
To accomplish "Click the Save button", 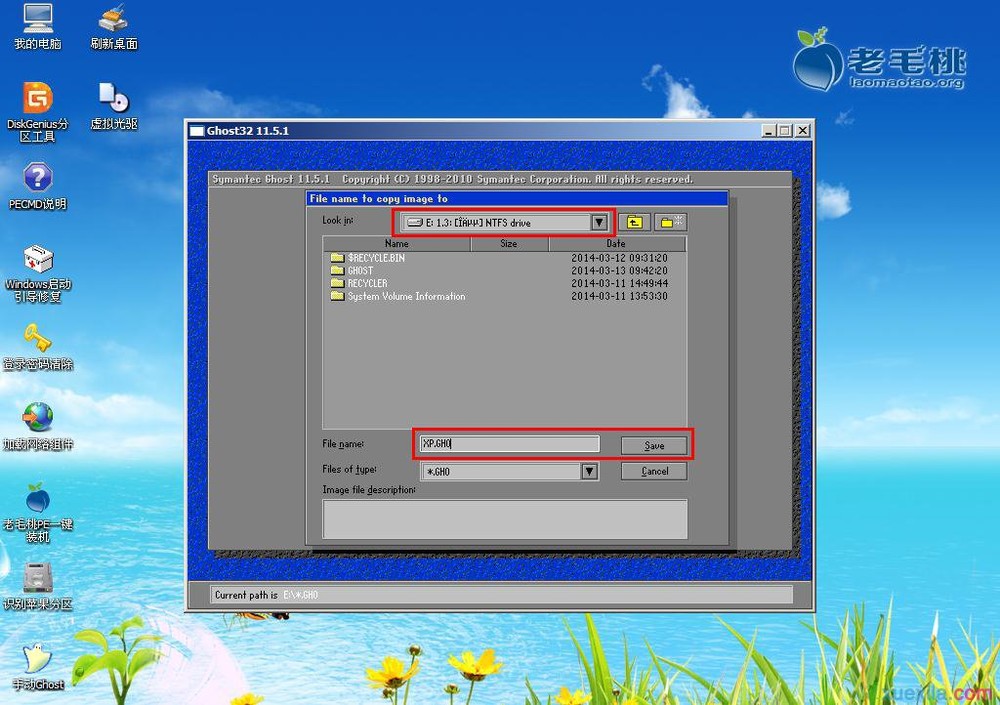I will tap(654, 445).
